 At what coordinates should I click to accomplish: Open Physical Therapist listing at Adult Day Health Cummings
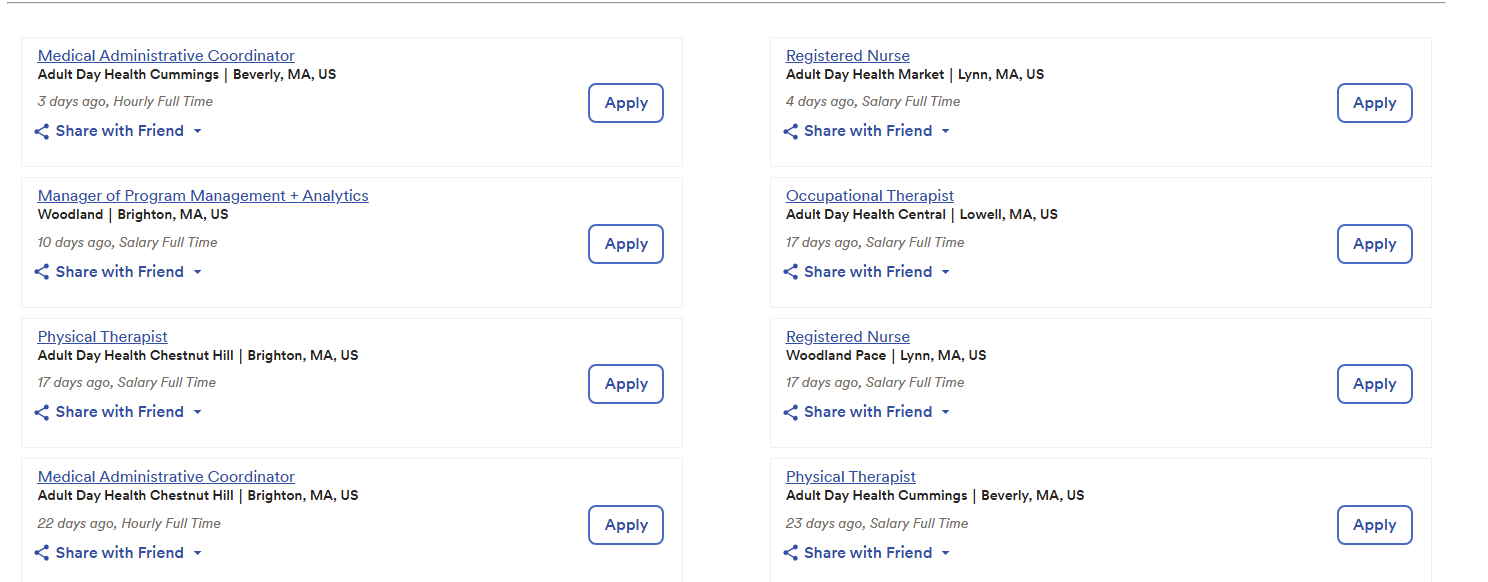pos(851,477)
